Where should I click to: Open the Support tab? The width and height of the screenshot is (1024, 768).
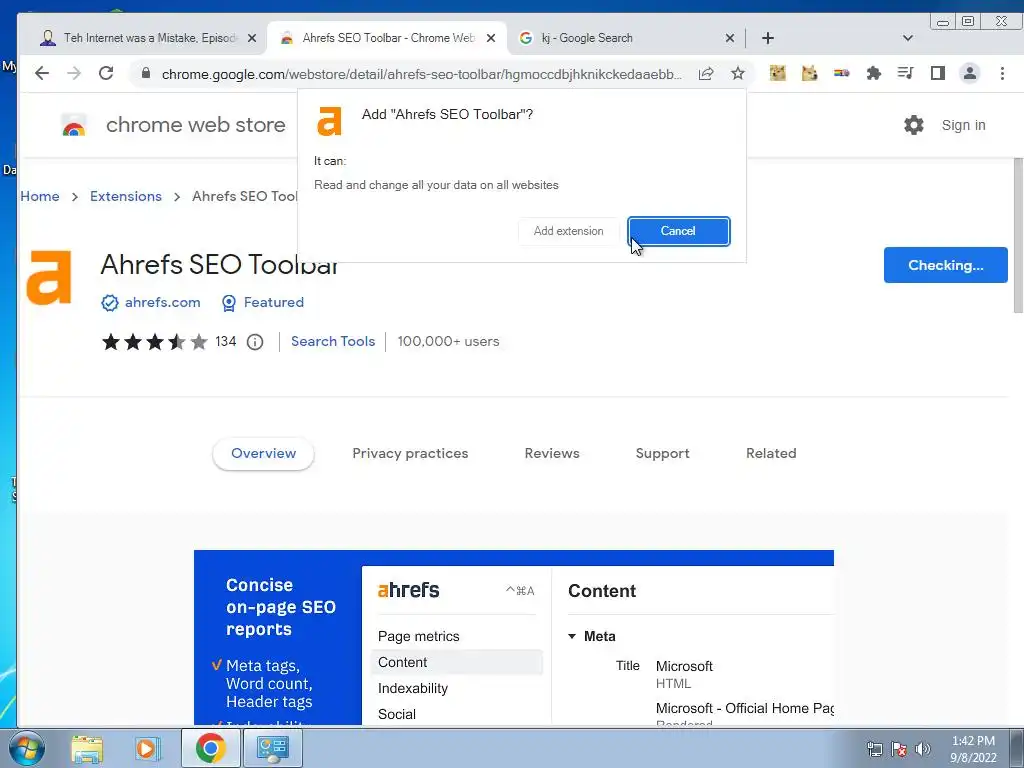[x=662, y=453]
